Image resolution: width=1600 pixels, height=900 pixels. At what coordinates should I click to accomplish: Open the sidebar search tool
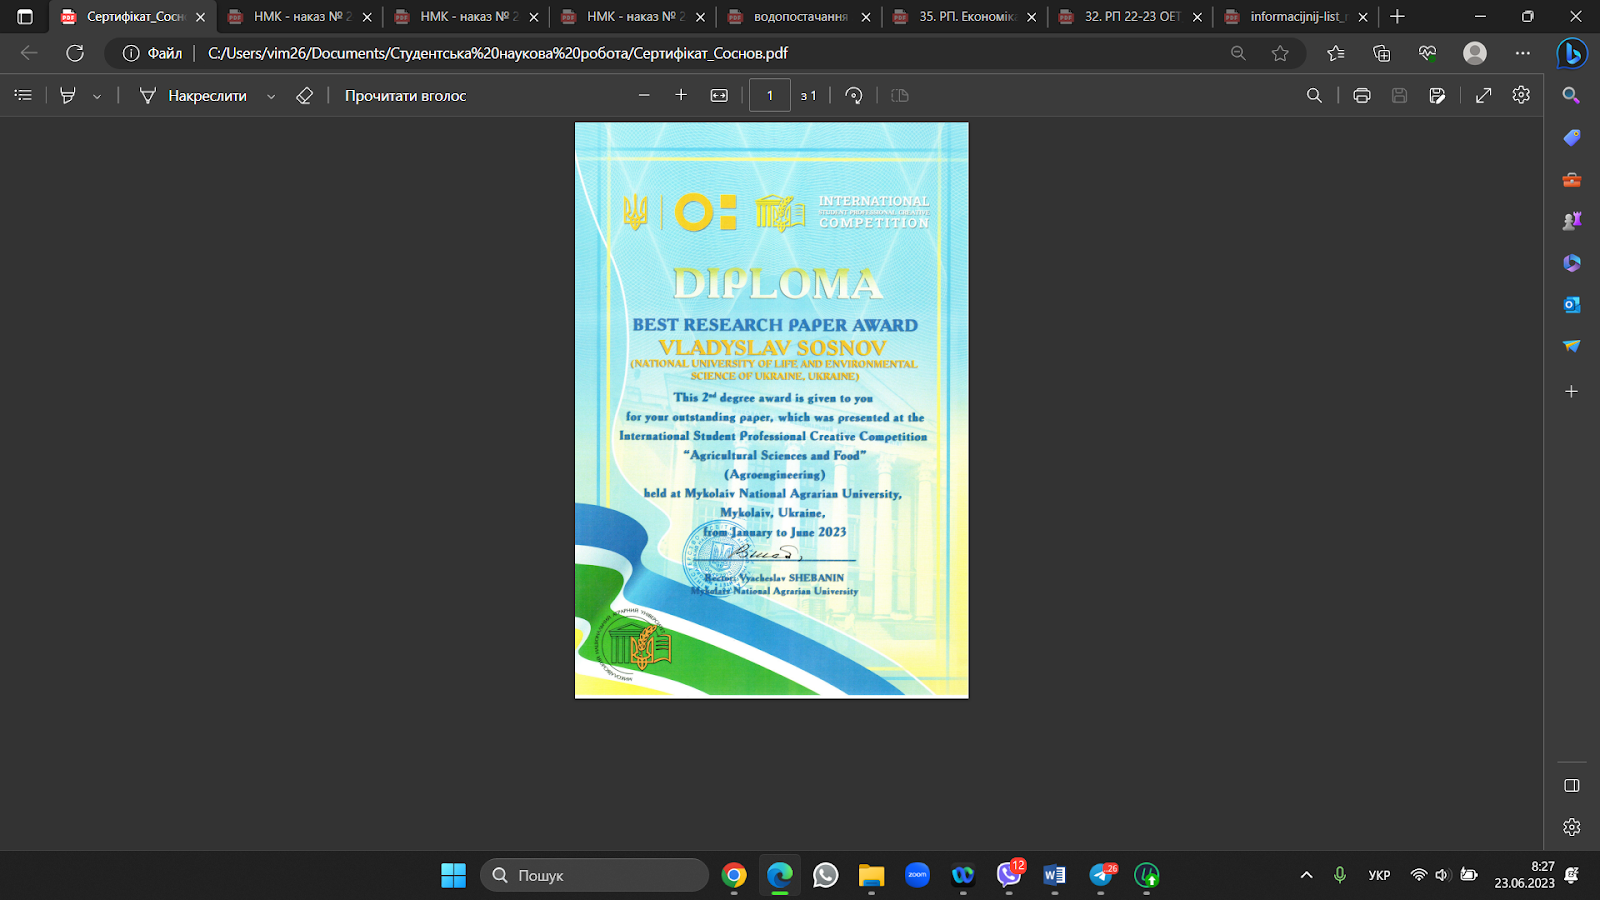tap(1572, 96)
